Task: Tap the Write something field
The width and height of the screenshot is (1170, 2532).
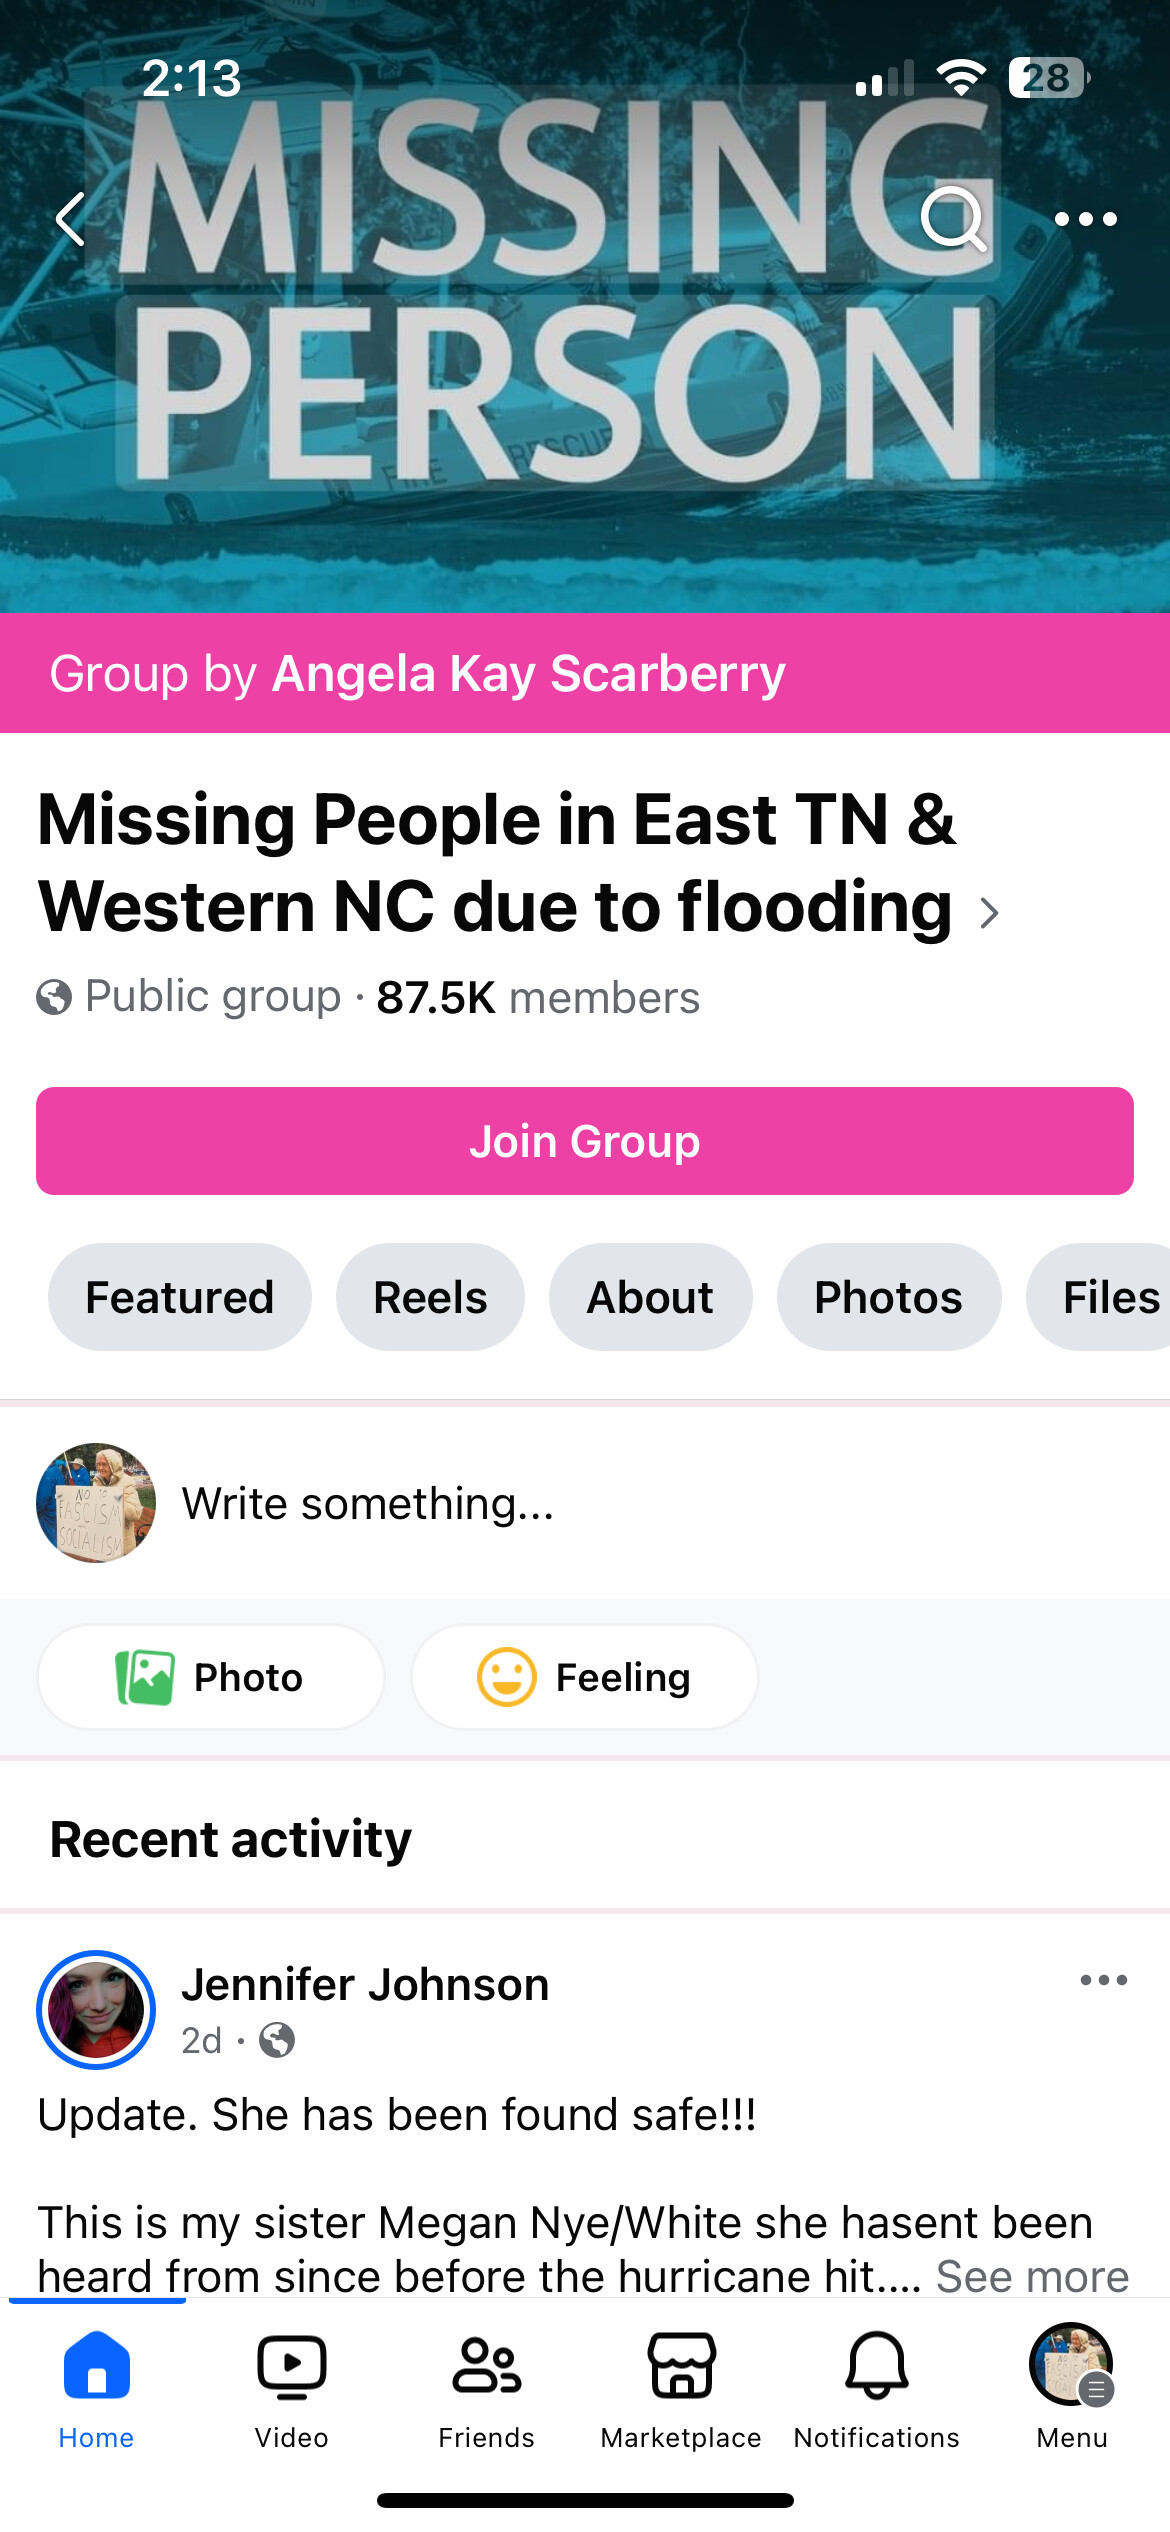Action: click(368, 1503)
